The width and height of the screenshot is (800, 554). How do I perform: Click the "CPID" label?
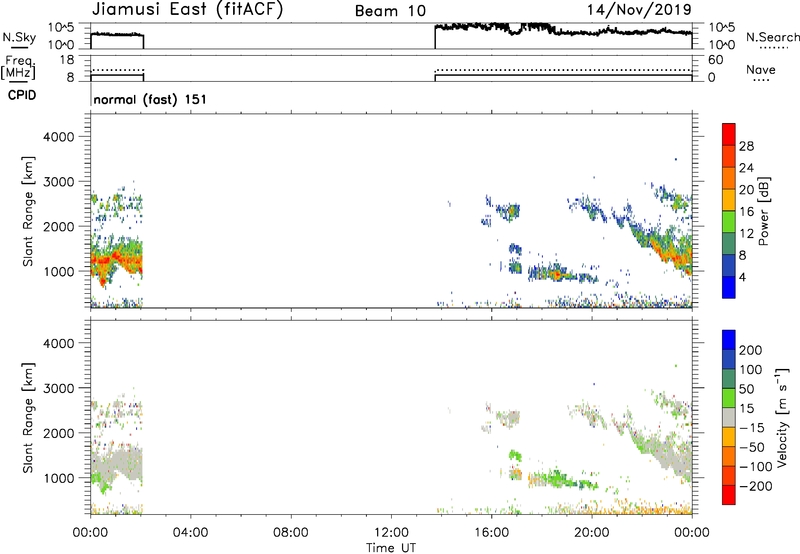click(22, 95)
